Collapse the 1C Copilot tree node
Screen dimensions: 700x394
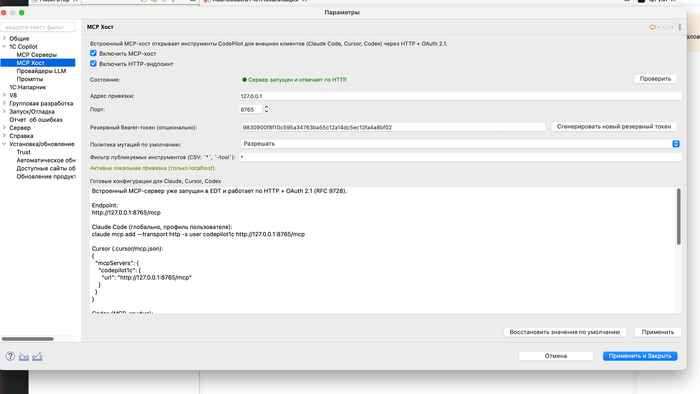[4, 46]
